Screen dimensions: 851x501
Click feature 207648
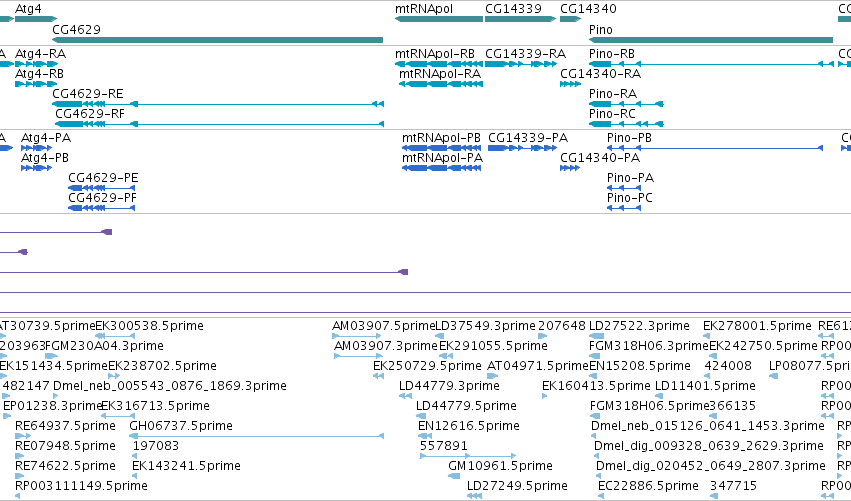(562, 326)
